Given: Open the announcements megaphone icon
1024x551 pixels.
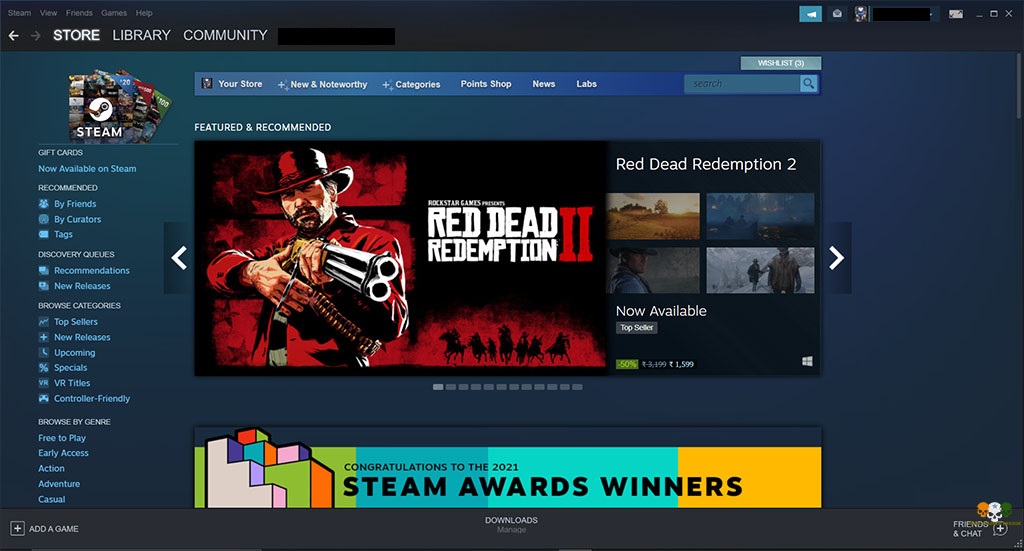Looking at the screenshot, I should (x=810, y=14).
